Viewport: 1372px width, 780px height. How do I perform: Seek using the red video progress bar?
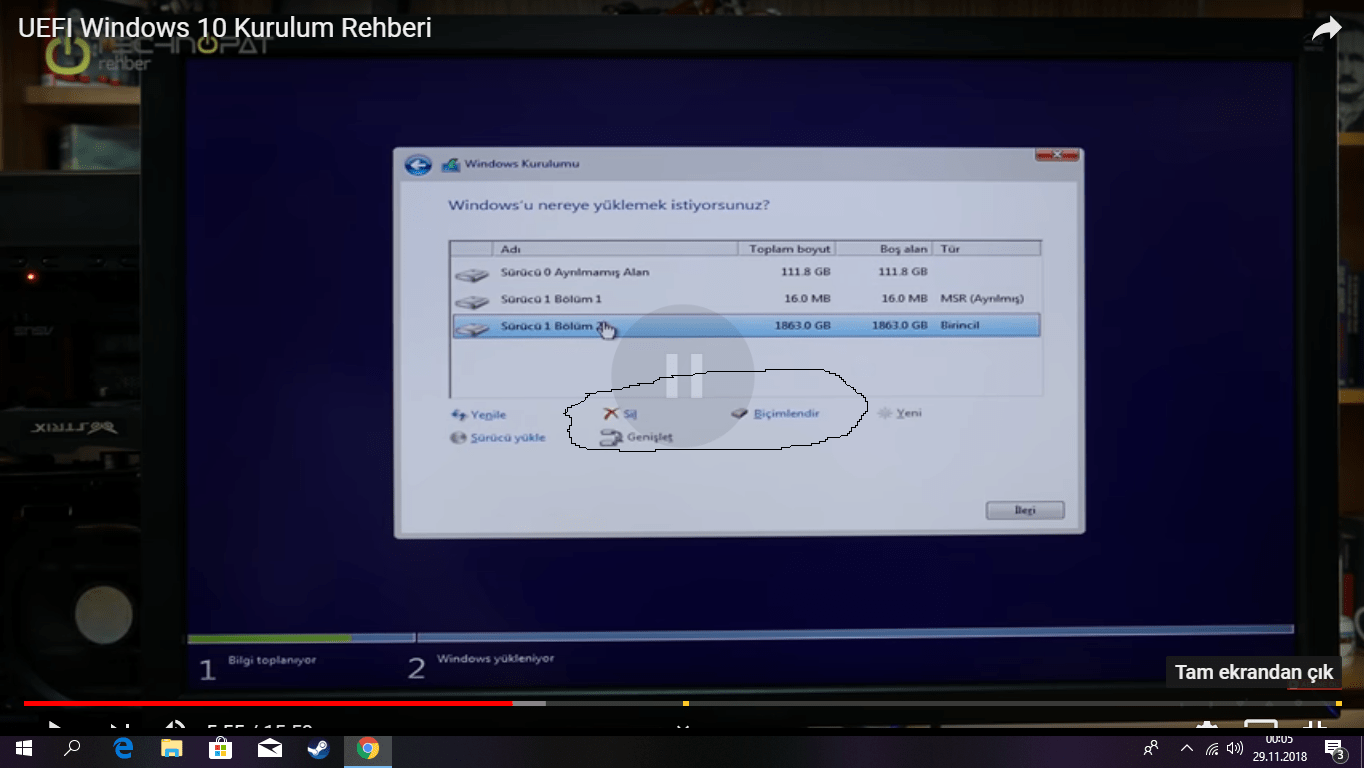click(268, 703)
